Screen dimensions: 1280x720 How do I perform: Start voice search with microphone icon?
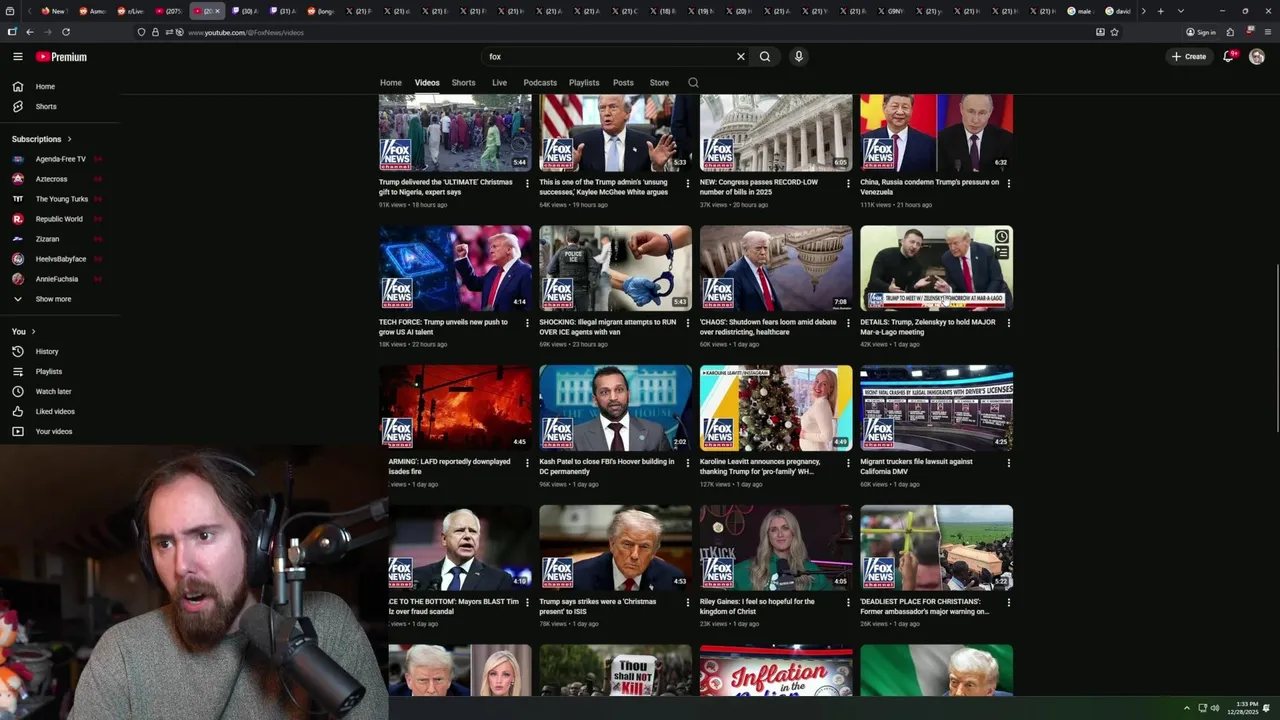point(798,57)
